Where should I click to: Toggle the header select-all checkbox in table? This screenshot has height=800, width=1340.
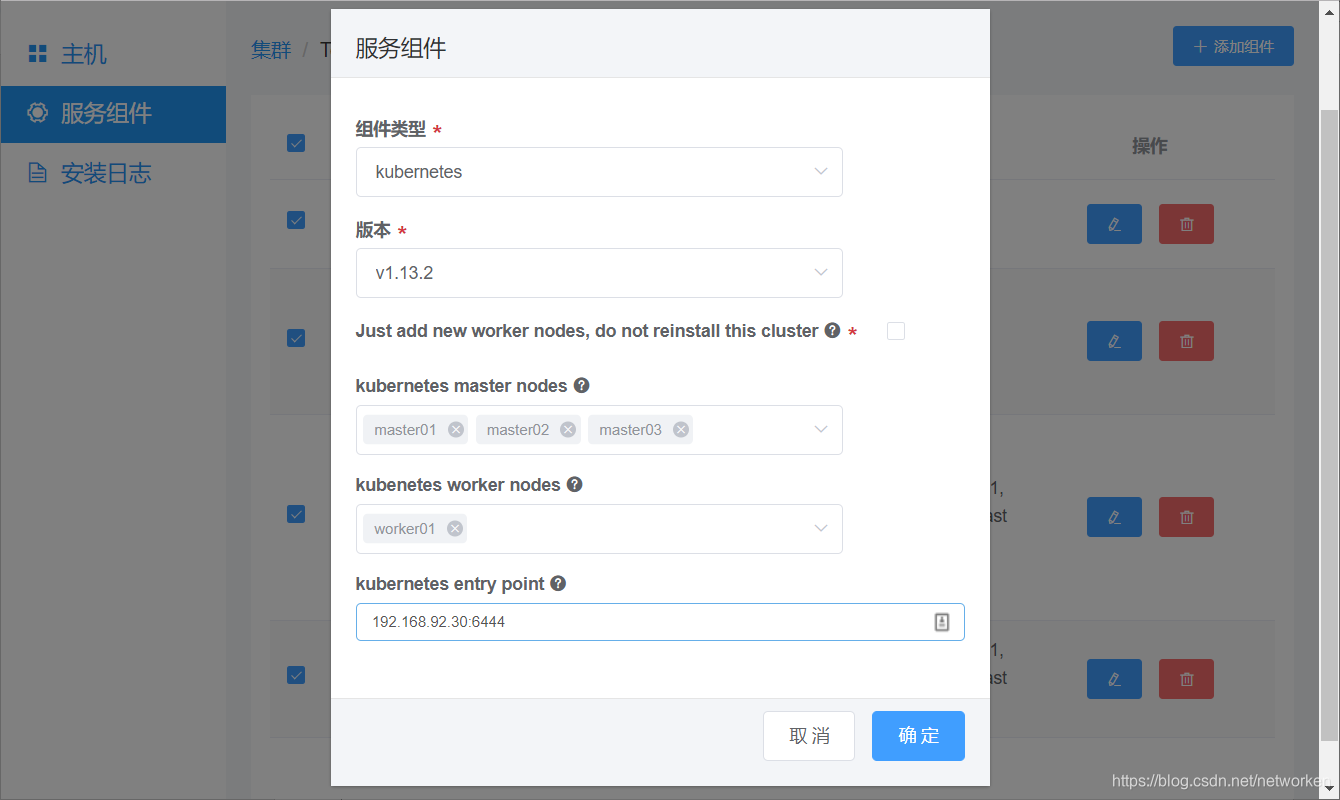(296, 143)
